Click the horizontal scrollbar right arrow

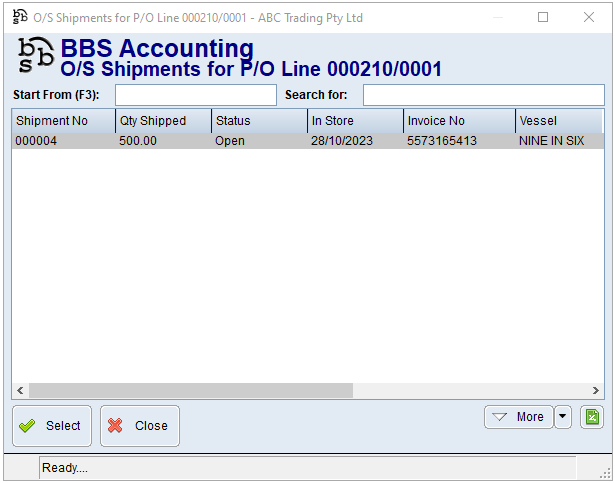[597, 390]
